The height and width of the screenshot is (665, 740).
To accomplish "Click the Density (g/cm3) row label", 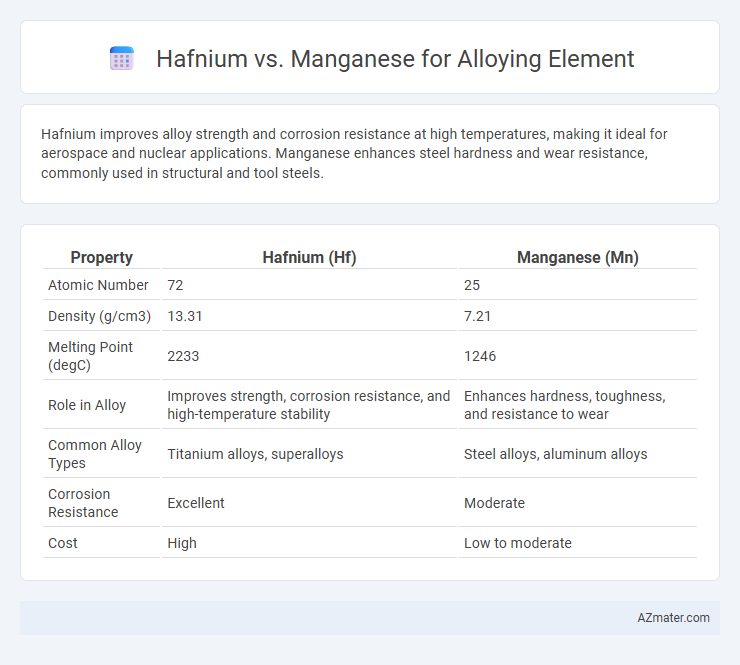I will pyautogui.click(x=100, y=316).
